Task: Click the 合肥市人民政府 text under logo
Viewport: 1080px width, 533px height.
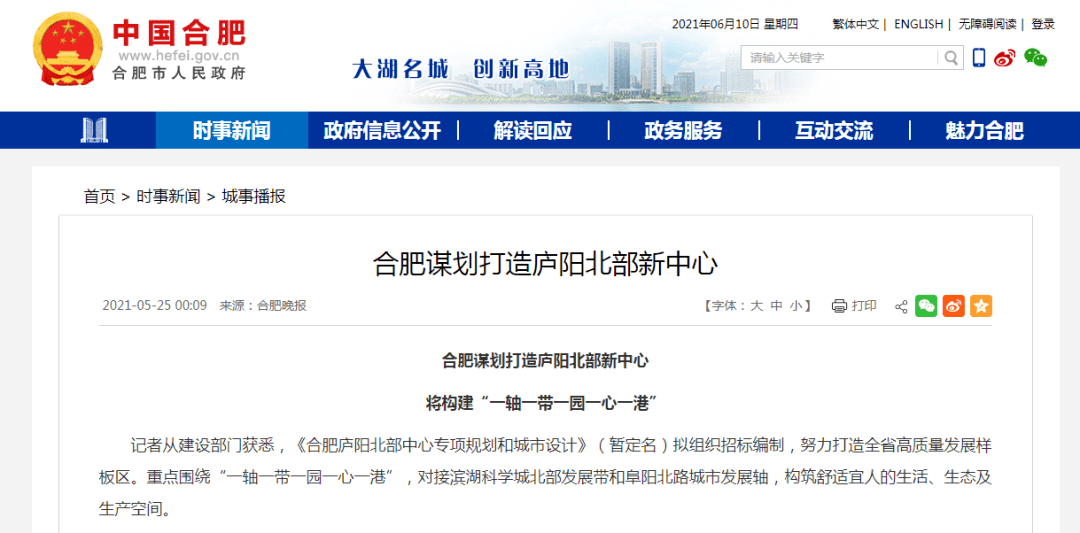Action: point(179,74)
